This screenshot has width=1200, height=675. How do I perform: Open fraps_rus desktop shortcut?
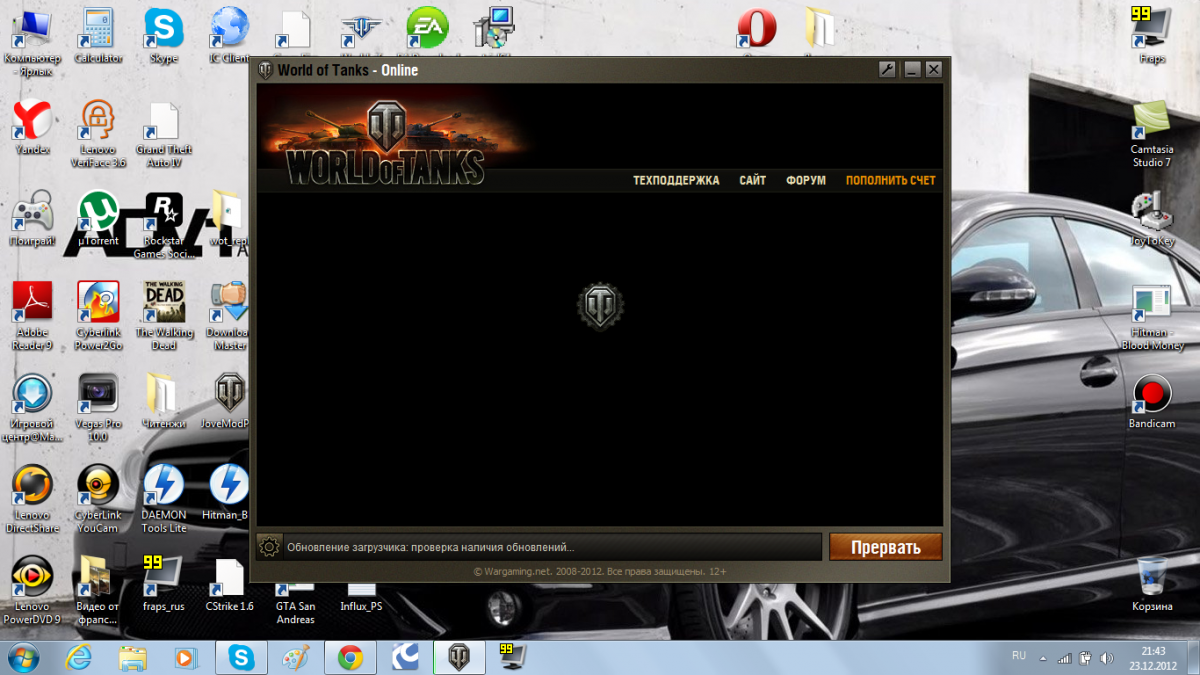163,583
